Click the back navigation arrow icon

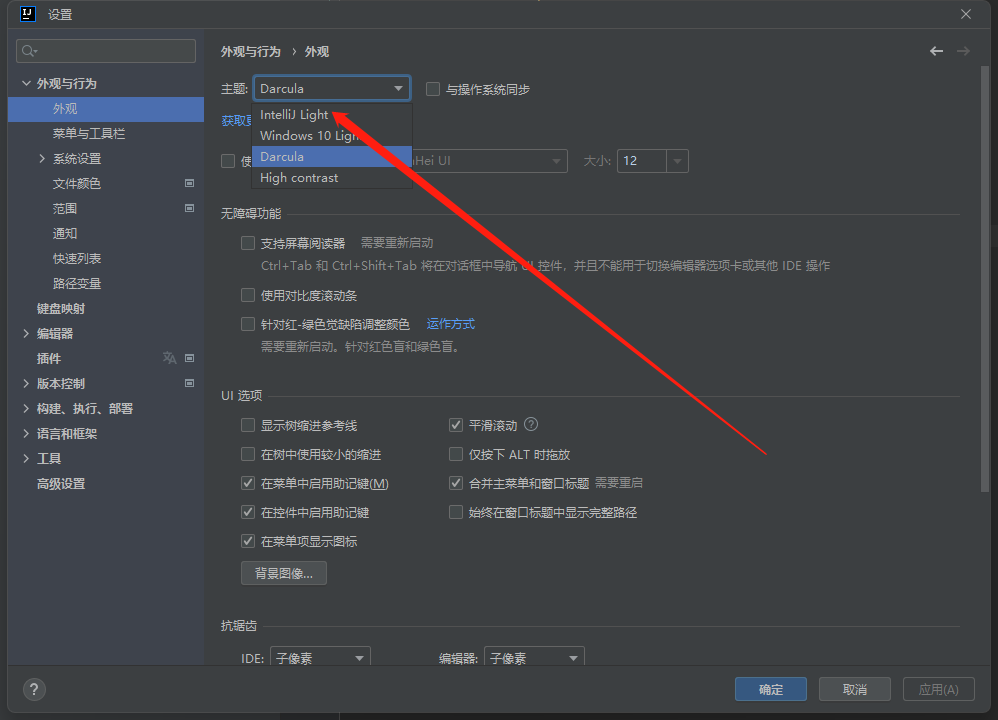(x=936, y=51)
